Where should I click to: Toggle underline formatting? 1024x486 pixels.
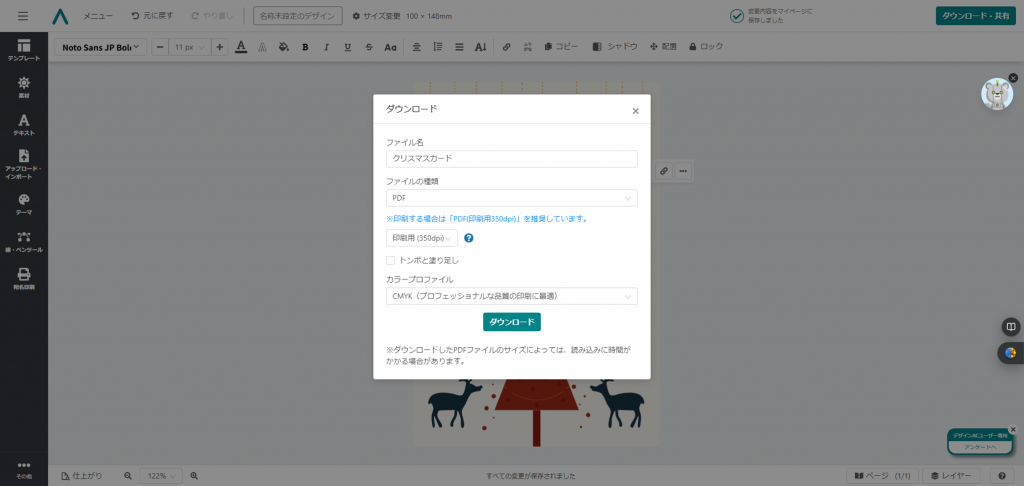click(347, 47)
